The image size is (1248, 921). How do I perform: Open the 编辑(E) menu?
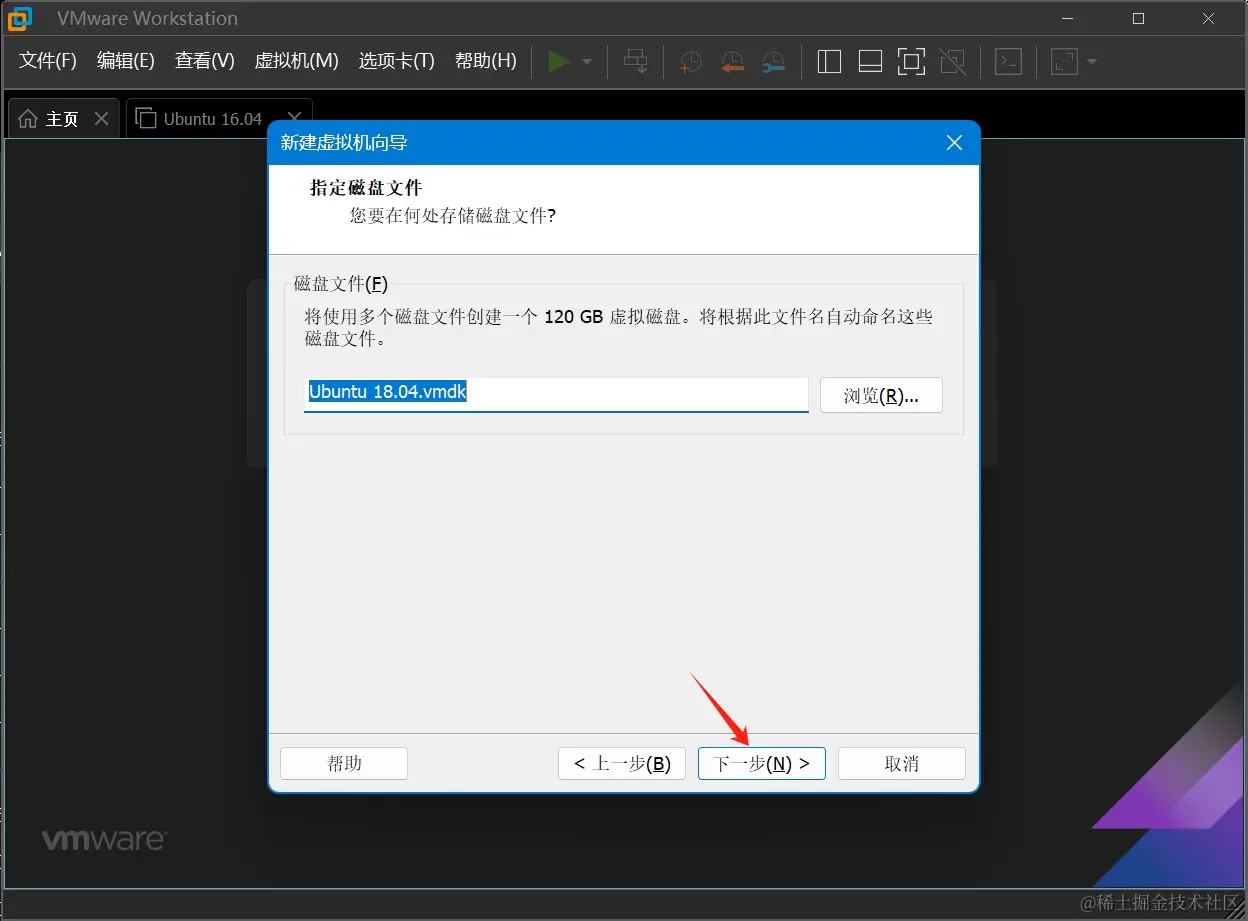coord(126,61)
